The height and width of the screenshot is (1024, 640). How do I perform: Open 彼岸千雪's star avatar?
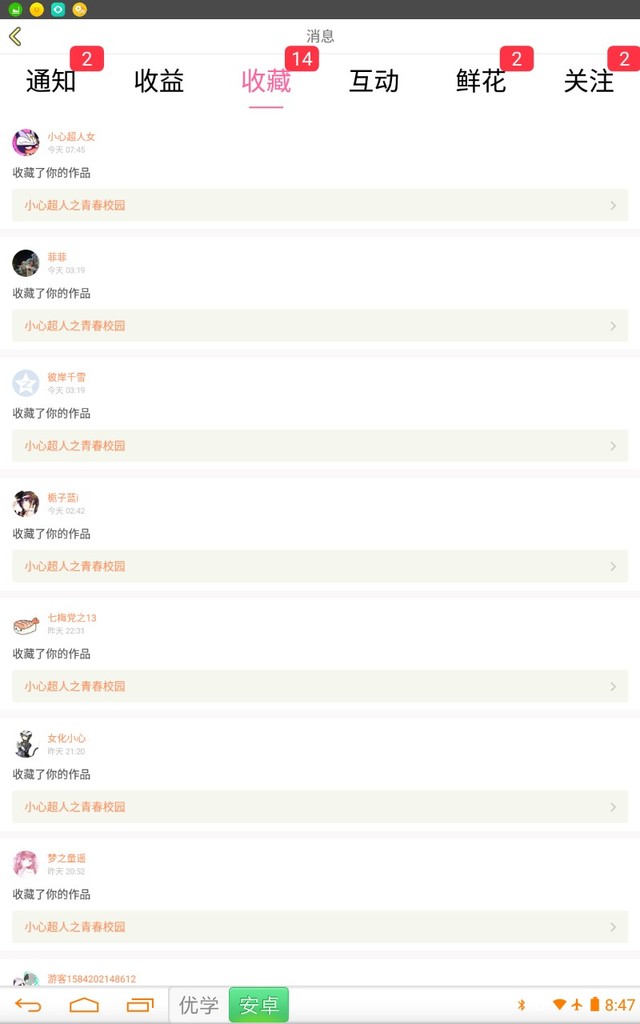pyautogui.click(x=26, y=383)
